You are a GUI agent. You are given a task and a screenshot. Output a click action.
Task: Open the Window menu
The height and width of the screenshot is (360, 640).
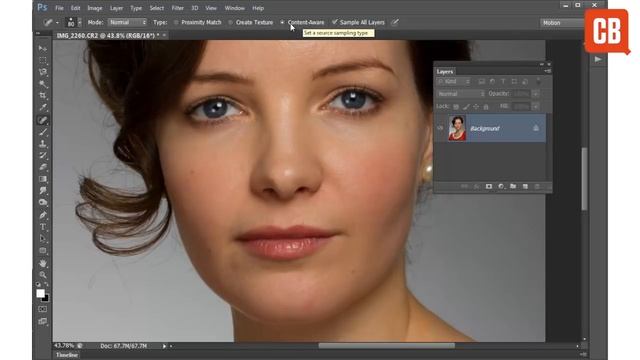click(x=235, y=8)
